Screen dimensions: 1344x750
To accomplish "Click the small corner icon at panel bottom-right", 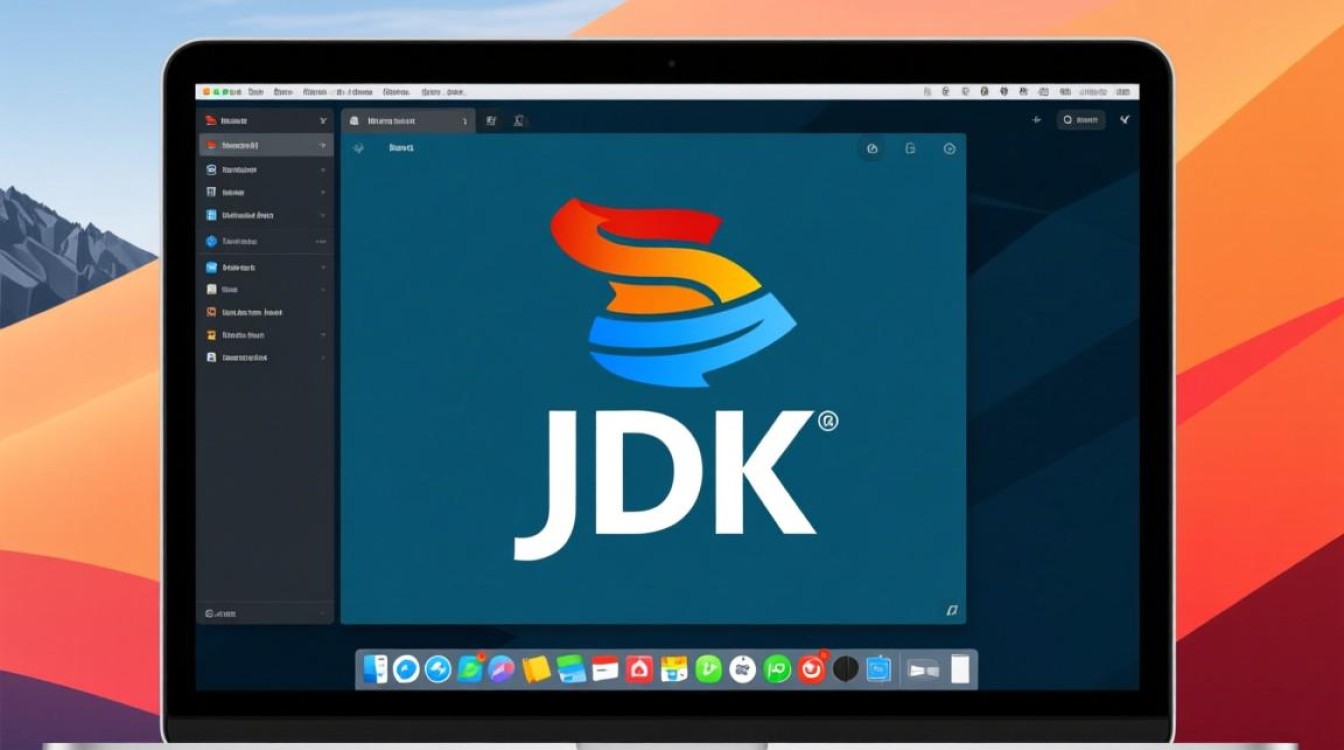I will point(951,609).
